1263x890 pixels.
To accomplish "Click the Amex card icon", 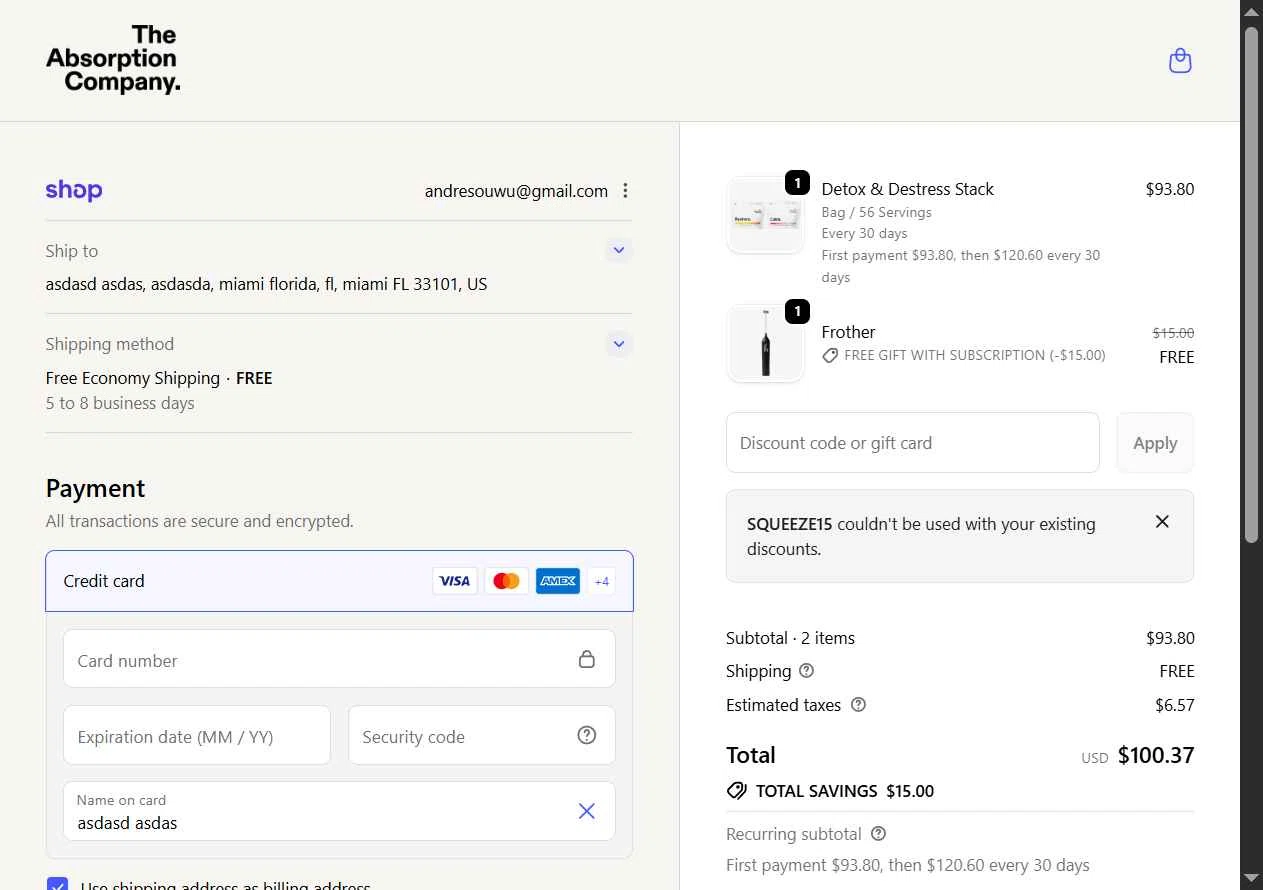I will [x=558, y=581].
